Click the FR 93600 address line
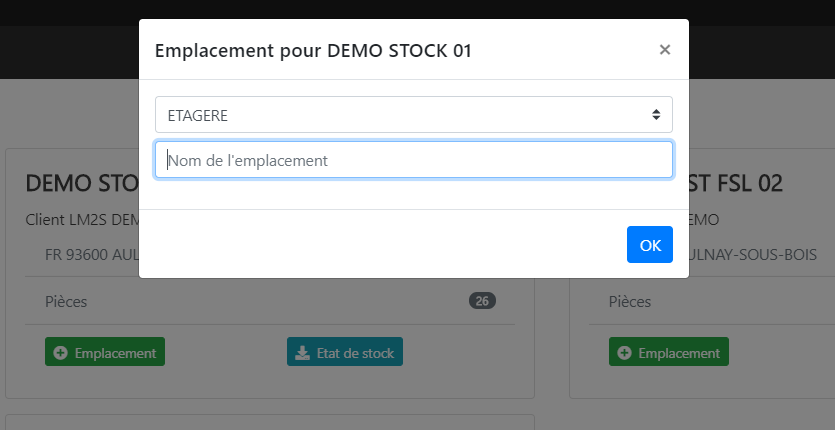This screenshot has width=835, height=430. (92, 255)
